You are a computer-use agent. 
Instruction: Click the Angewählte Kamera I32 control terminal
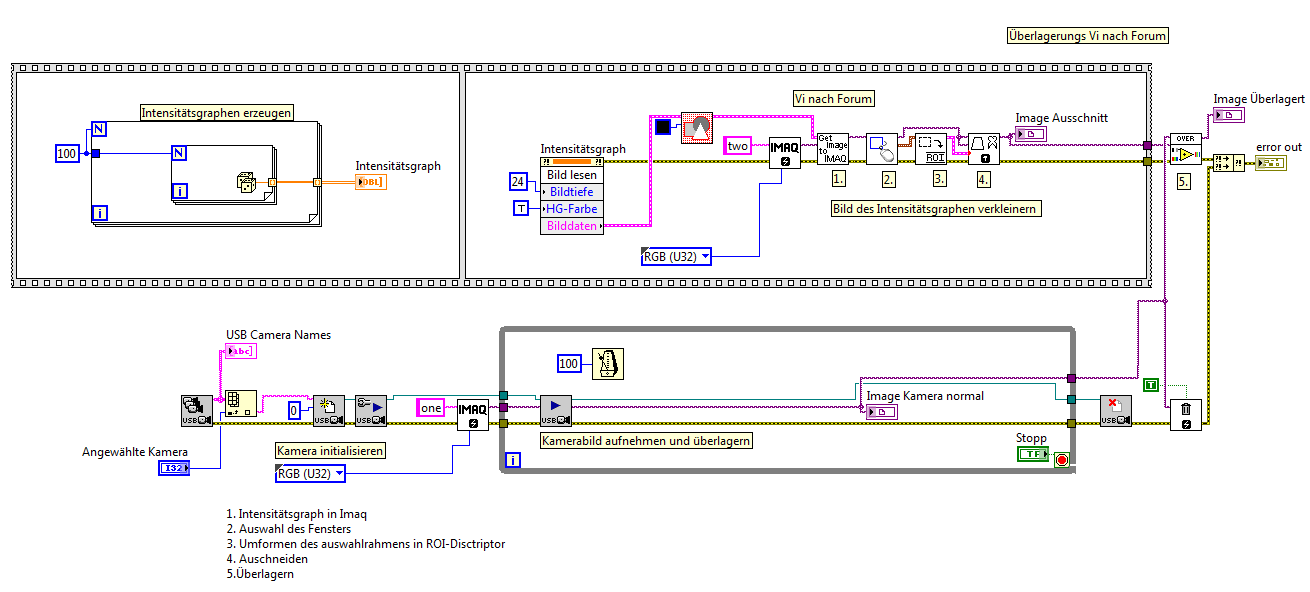tap(174, 468)
